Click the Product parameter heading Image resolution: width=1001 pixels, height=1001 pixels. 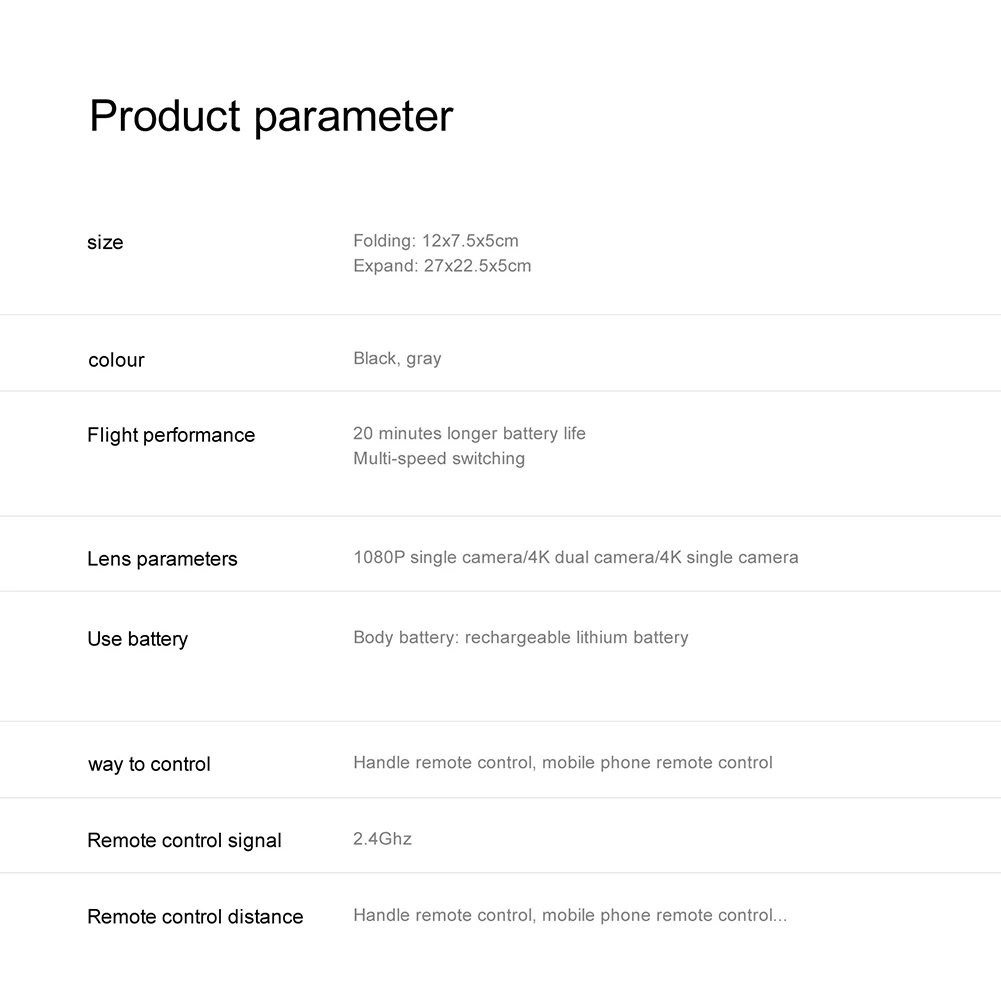[x=271, y=117]
